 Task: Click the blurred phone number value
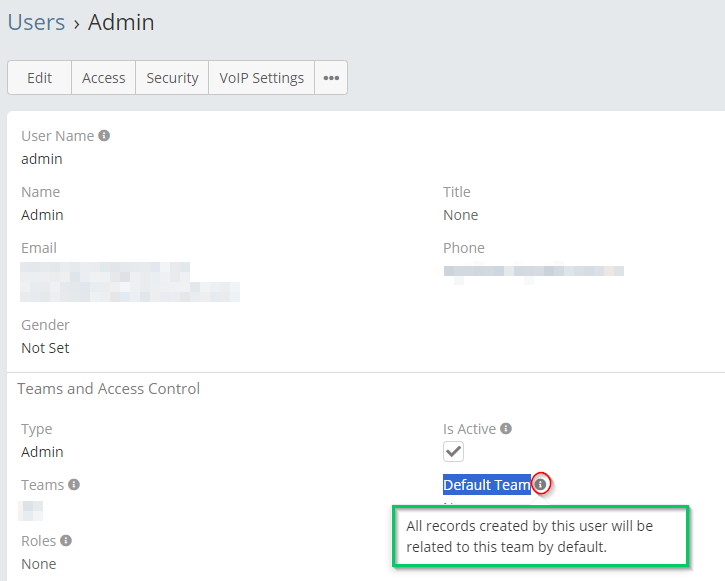pos(534,272)
